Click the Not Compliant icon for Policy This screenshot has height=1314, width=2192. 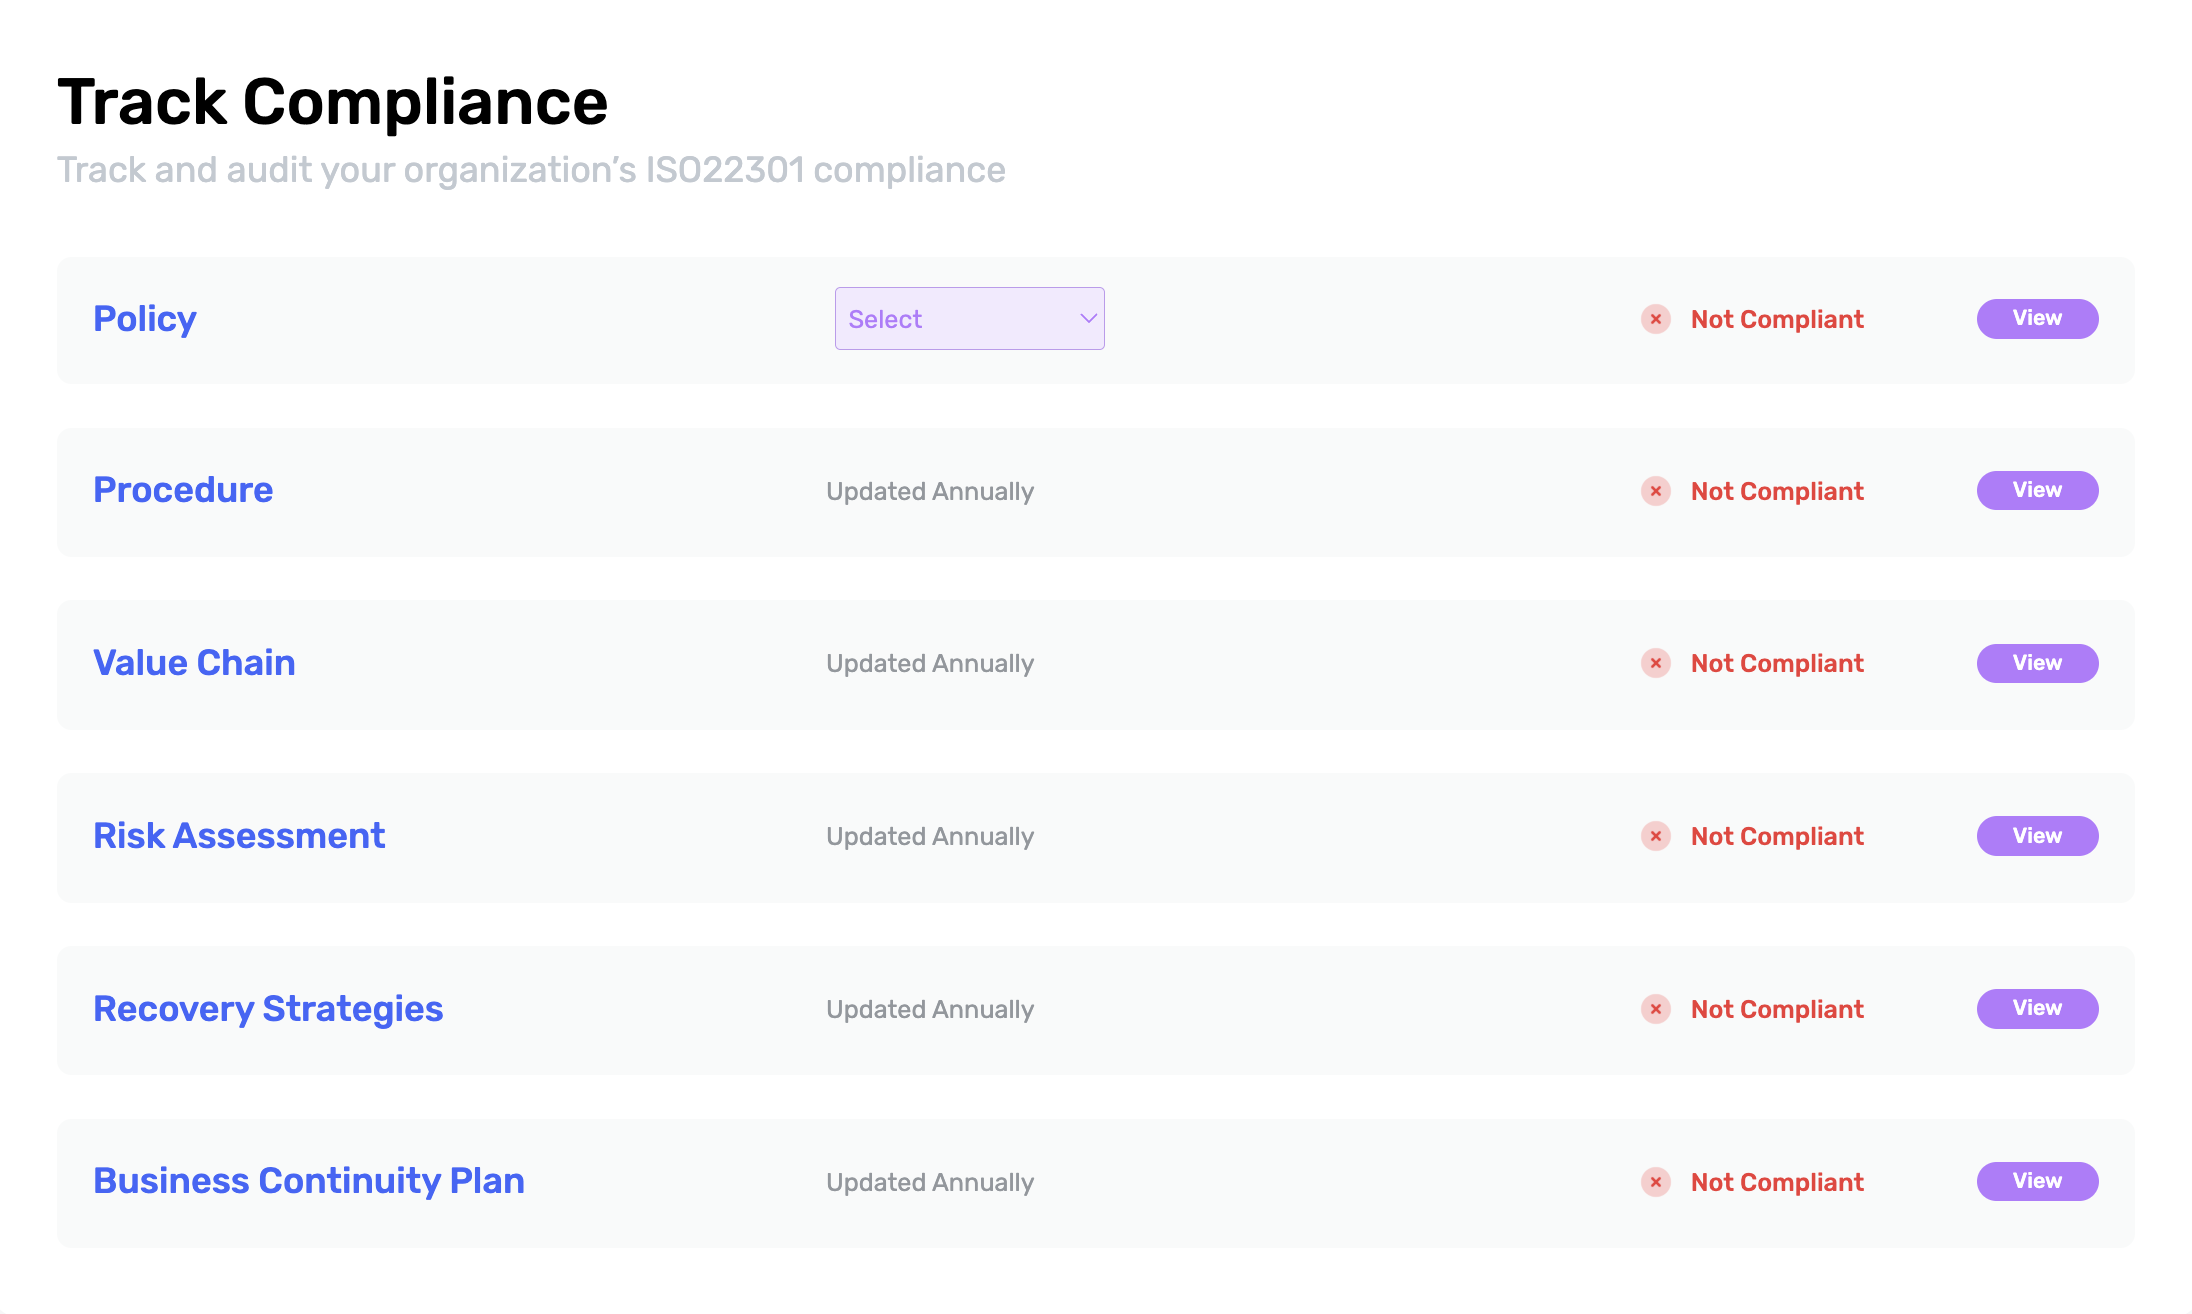point(1656,319)
